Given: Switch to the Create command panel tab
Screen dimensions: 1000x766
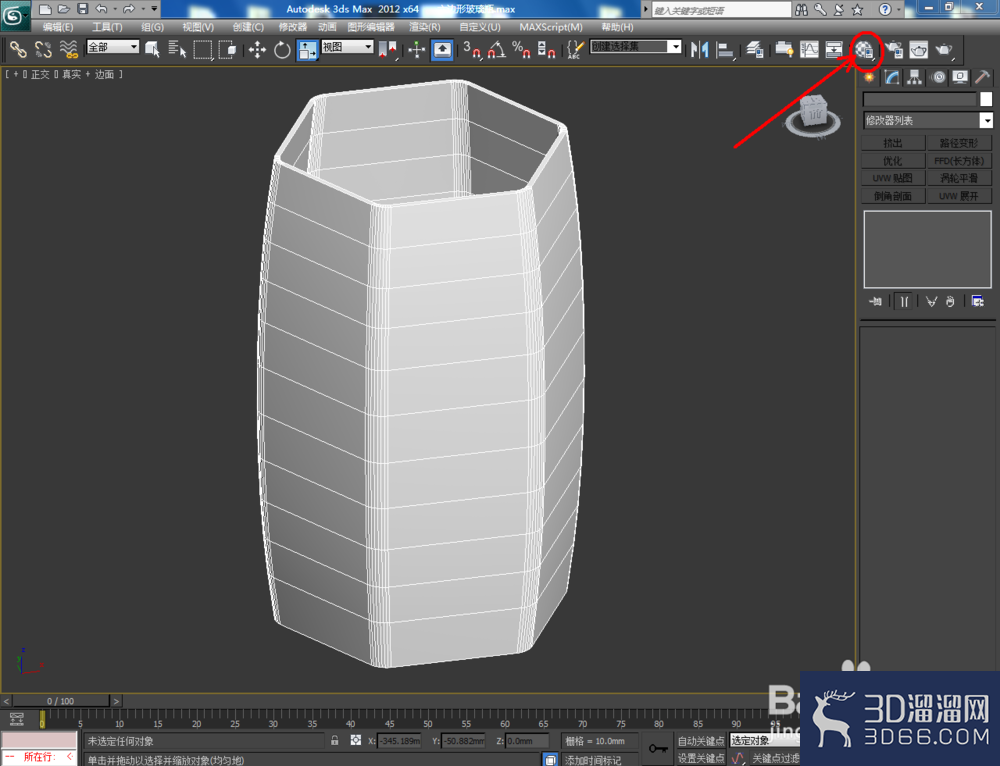Looking at the screenshot, I should point(869,77).
